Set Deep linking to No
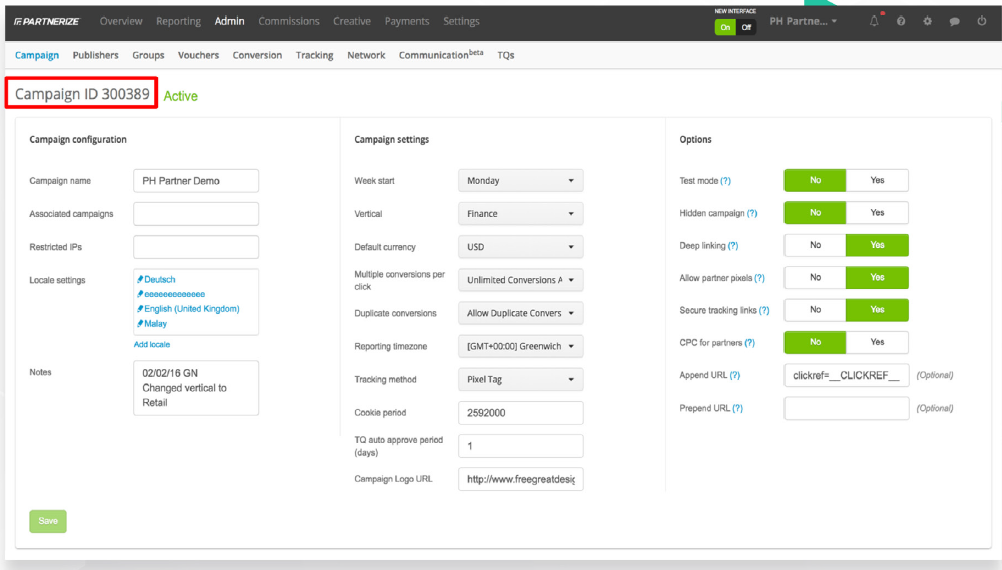Image resolution: width=1002 pixels, height=570 pixels. tap(815, 245)
